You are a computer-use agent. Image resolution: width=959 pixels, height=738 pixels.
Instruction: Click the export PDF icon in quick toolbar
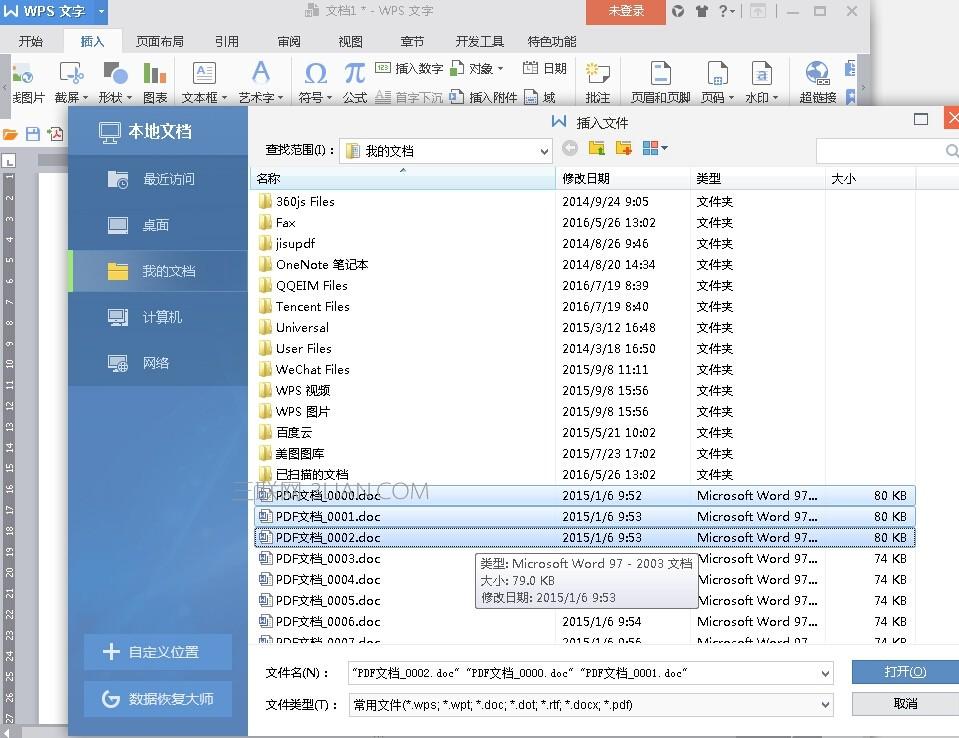[x=55, y=134]
